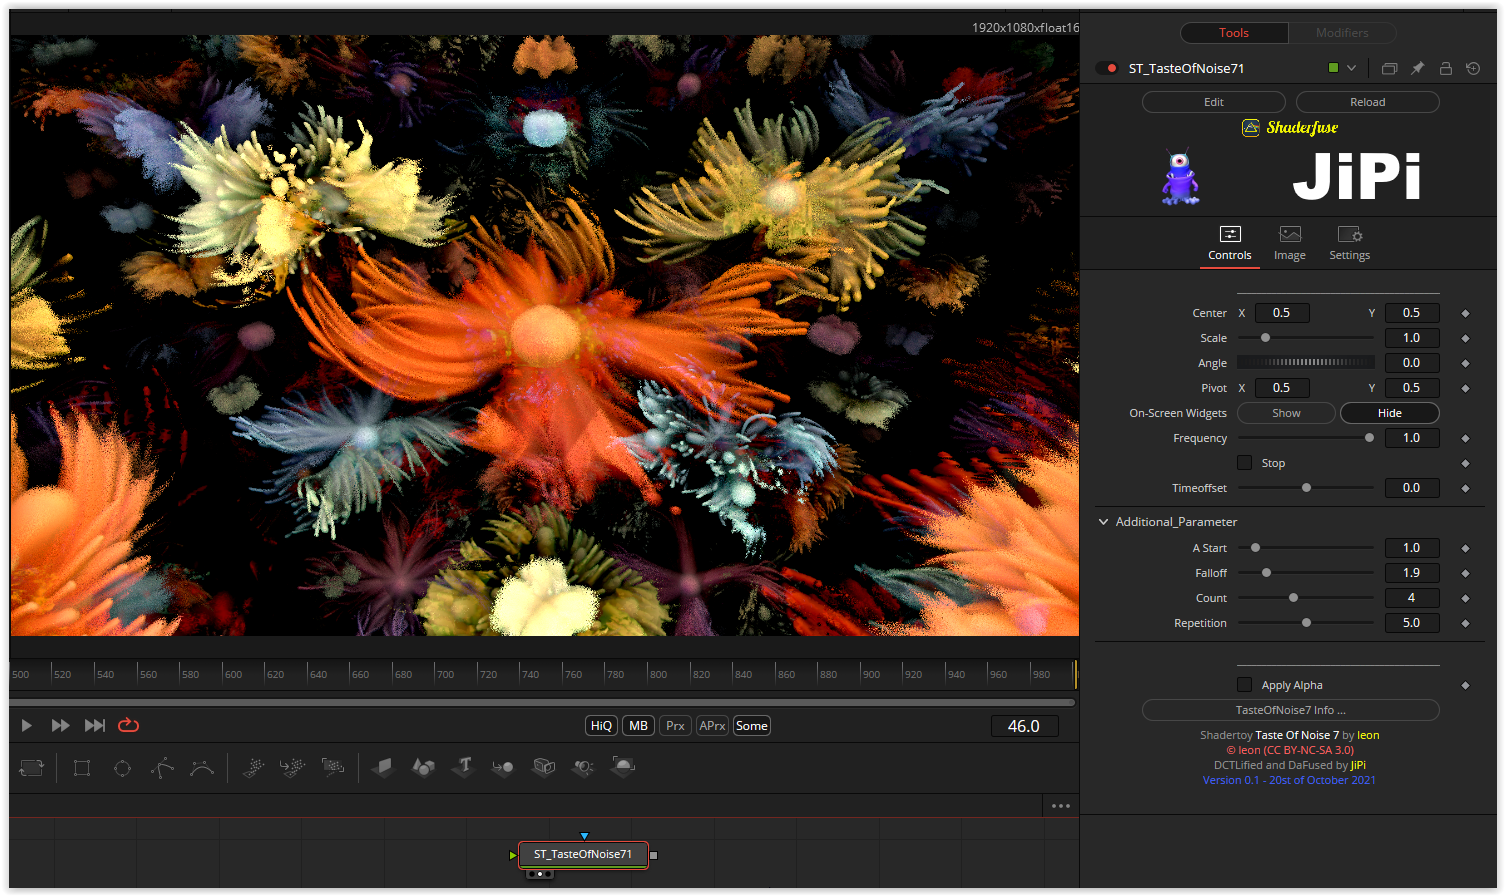The height and width of the screenshot is (896, 1505).
Task: Add the Camera 3D tool
Action: [544, 768]
